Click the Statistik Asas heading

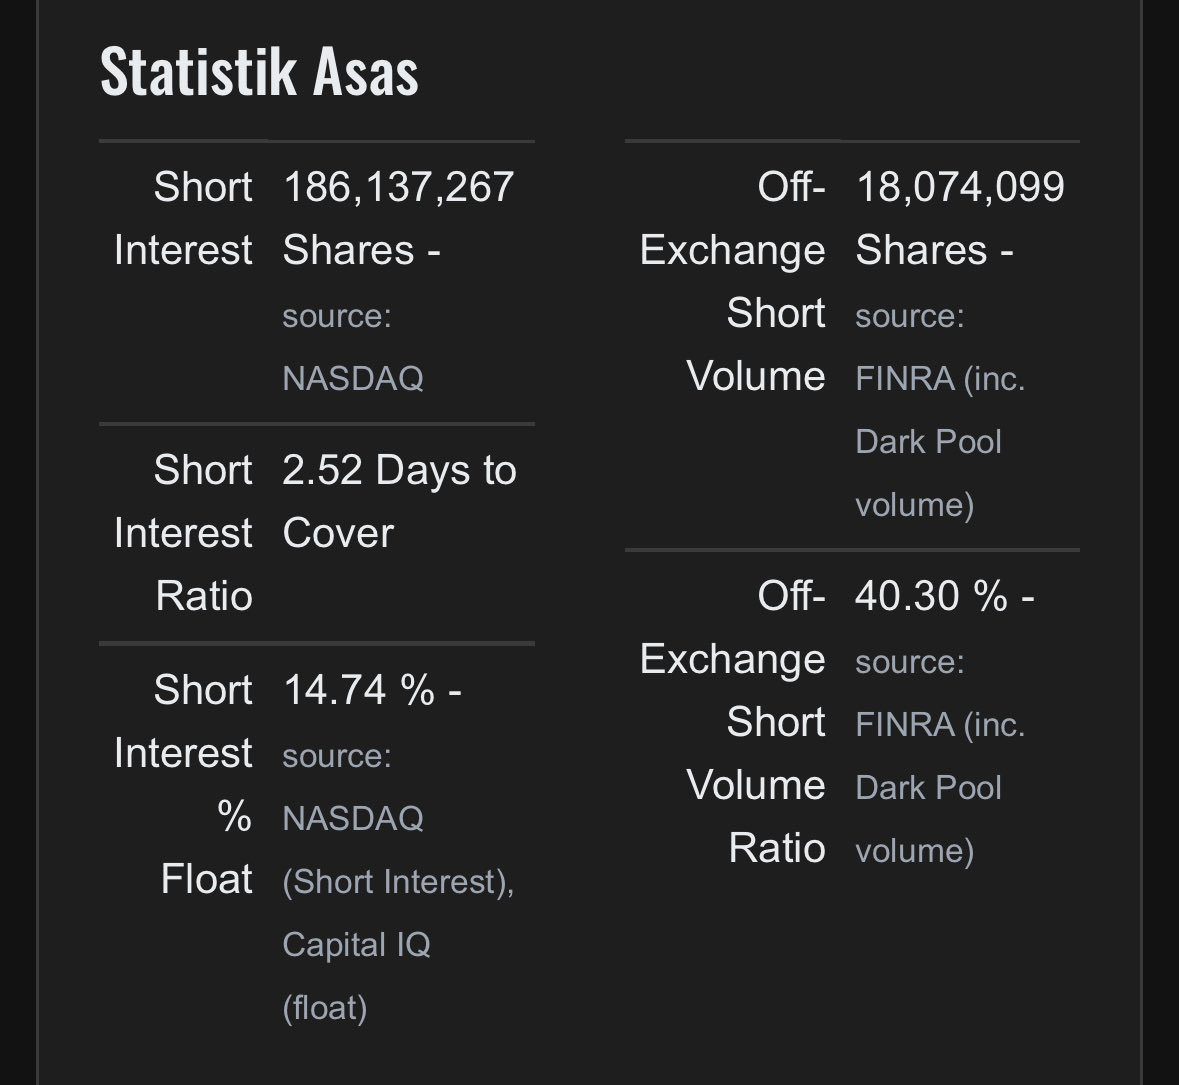coord(259,72)
